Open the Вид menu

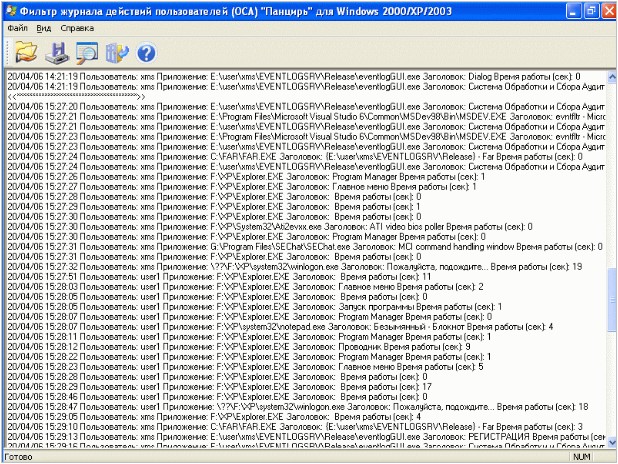[x=44, y=28]
